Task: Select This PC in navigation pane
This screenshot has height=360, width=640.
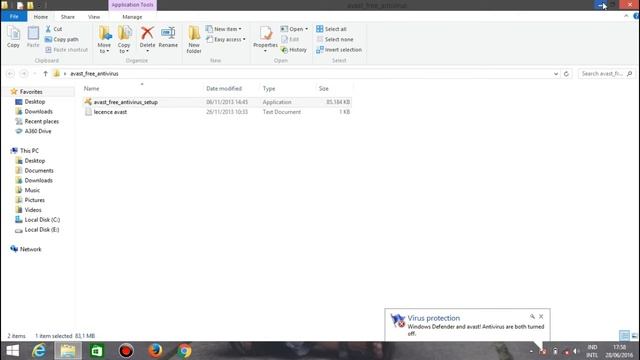Action: (29, 151)
